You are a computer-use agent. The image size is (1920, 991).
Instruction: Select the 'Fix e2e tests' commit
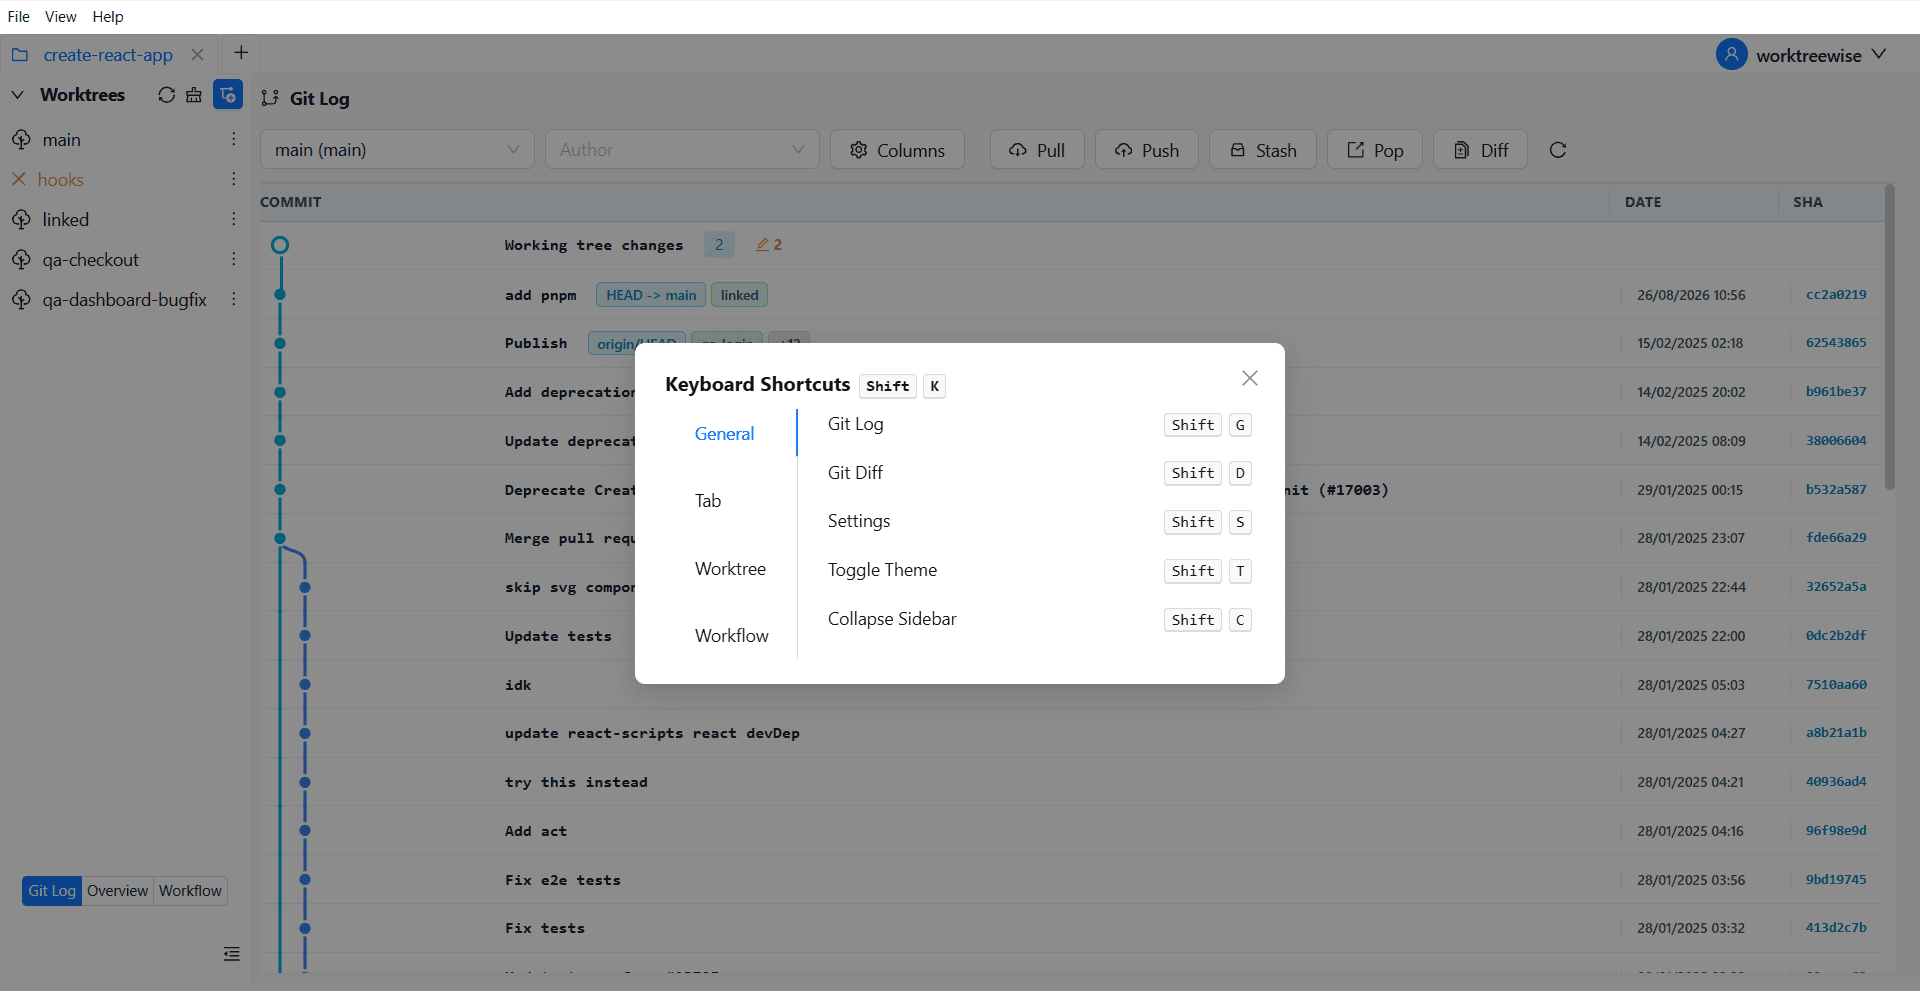click(x=1070, y=880)
